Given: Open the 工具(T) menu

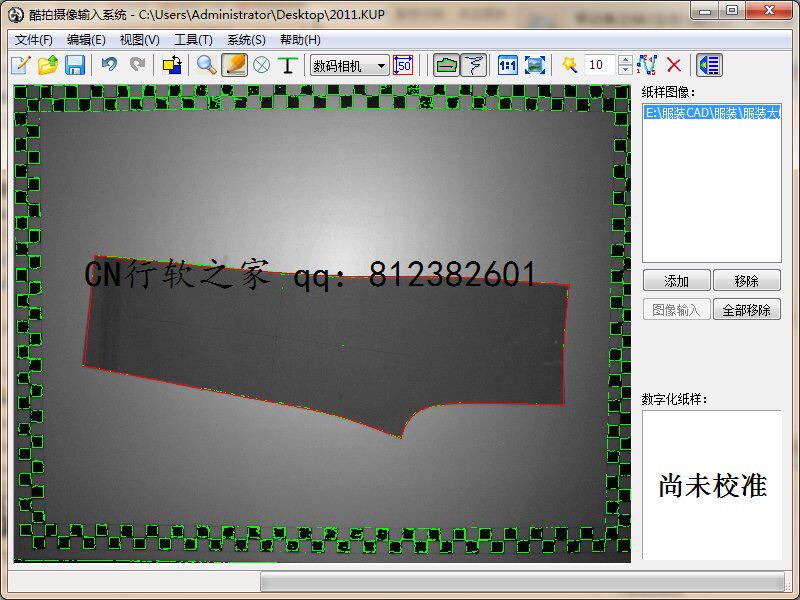Looking at the screenshot, I should point(193,40).
